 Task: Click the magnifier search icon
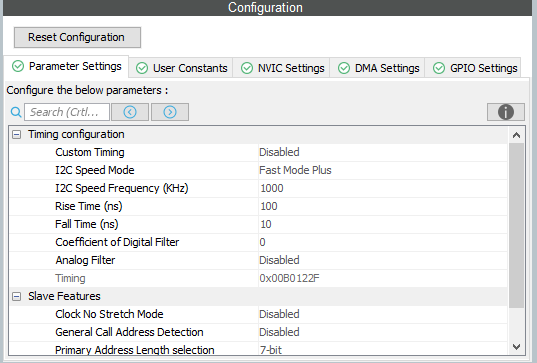click(x=16, y=112)
